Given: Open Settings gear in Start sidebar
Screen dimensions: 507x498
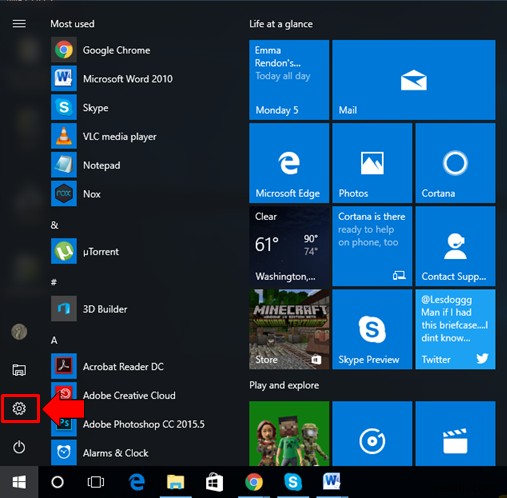Looking at the screenshot, I should pos(19,408).
